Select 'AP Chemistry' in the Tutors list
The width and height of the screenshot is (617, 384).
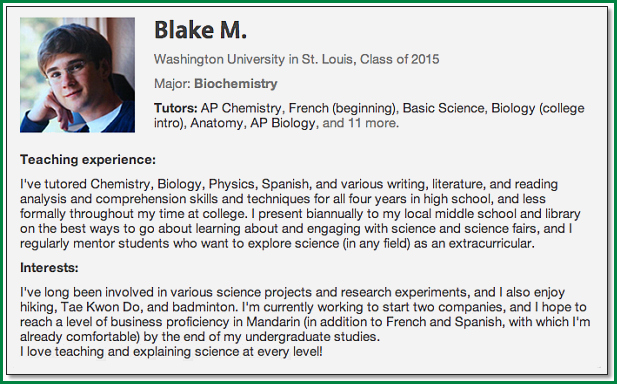point(241,108)
